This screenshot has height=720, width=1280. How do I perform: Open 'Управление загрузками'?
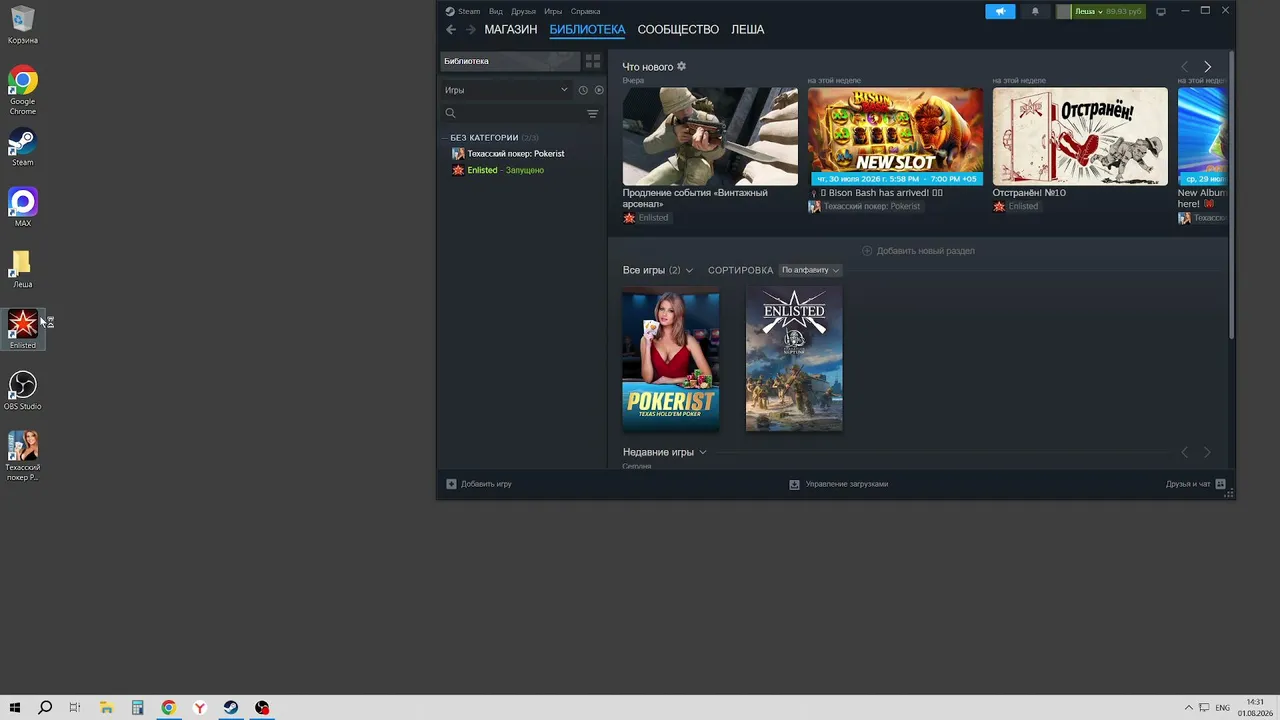click(838, 484)
